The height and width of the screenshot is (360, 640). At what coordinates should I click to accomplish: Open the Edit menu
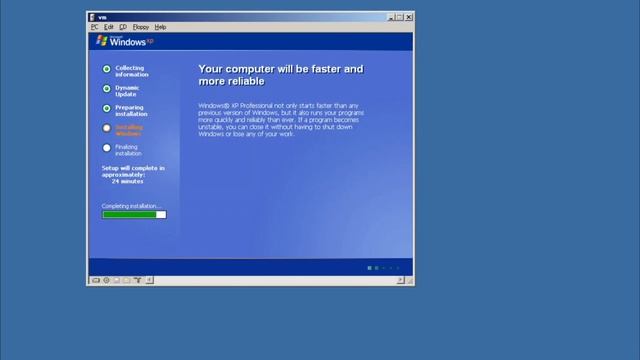click(x=109, y=27)
